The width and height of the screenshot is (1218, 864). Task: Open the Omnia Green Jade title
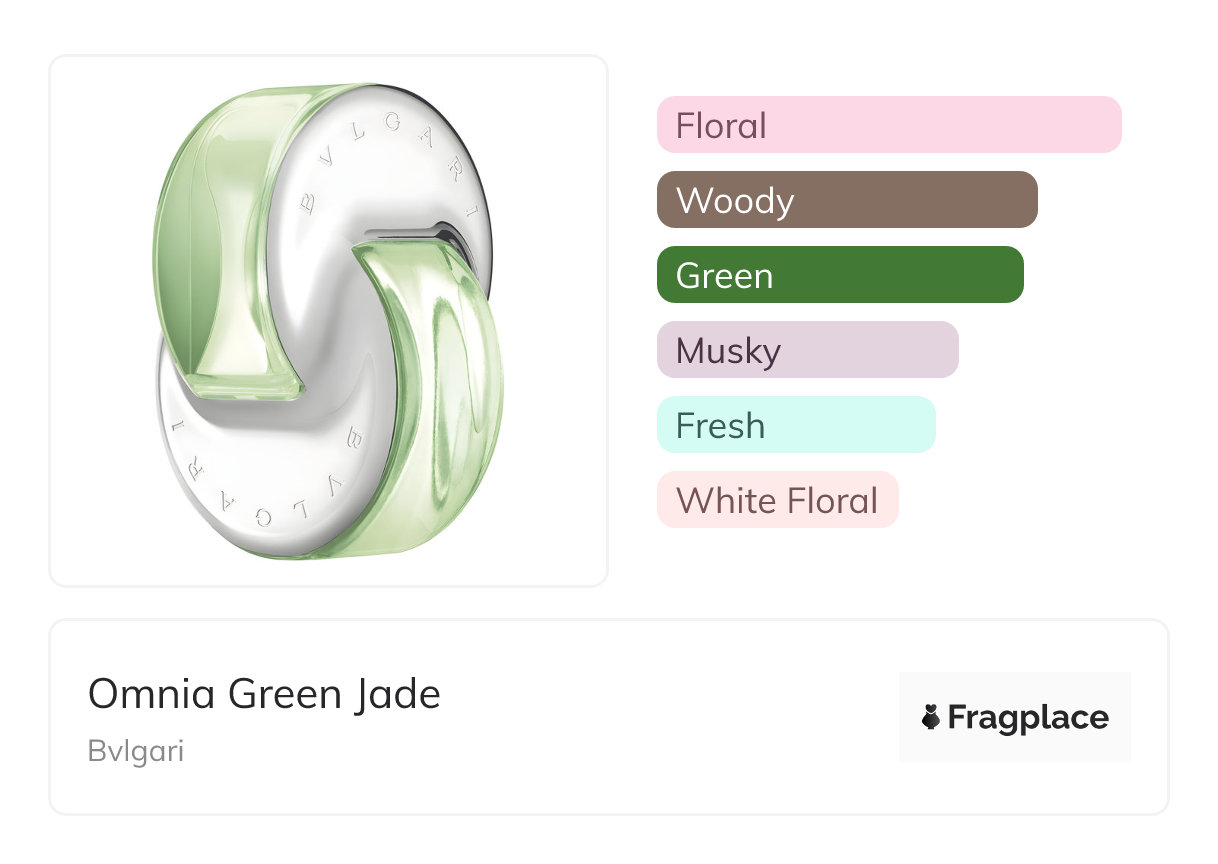click(264, 693)
